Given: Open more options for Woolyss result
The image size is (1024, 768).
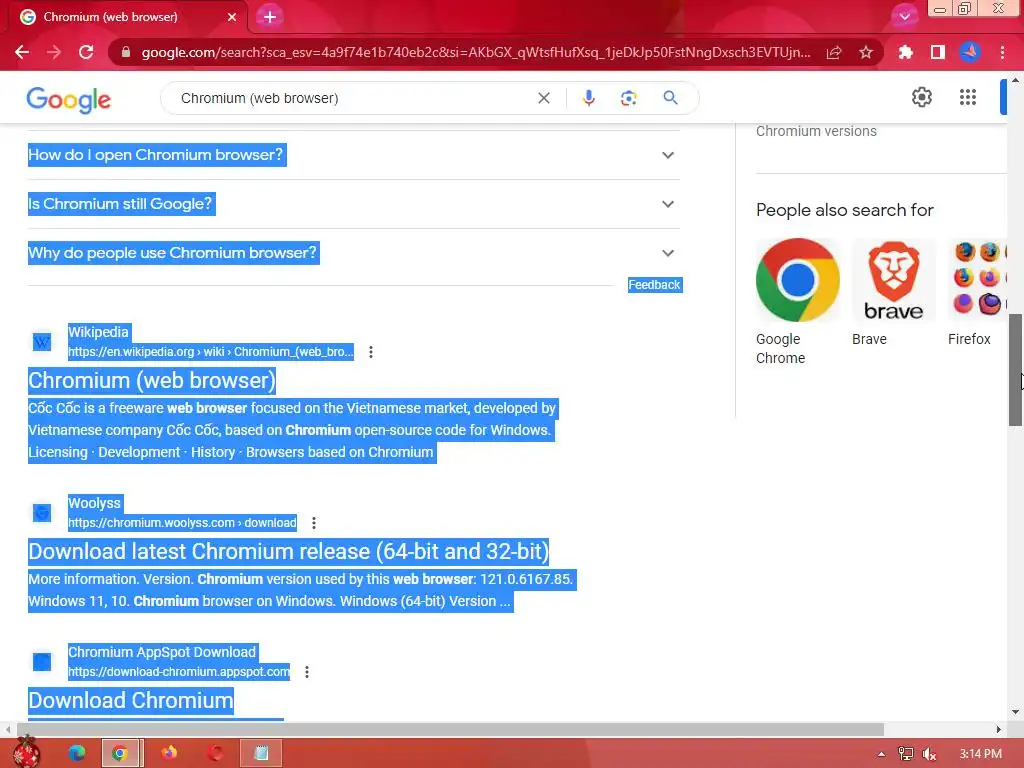Looking at the screenshot, I should pyautogui.click(x=313, y=523).
